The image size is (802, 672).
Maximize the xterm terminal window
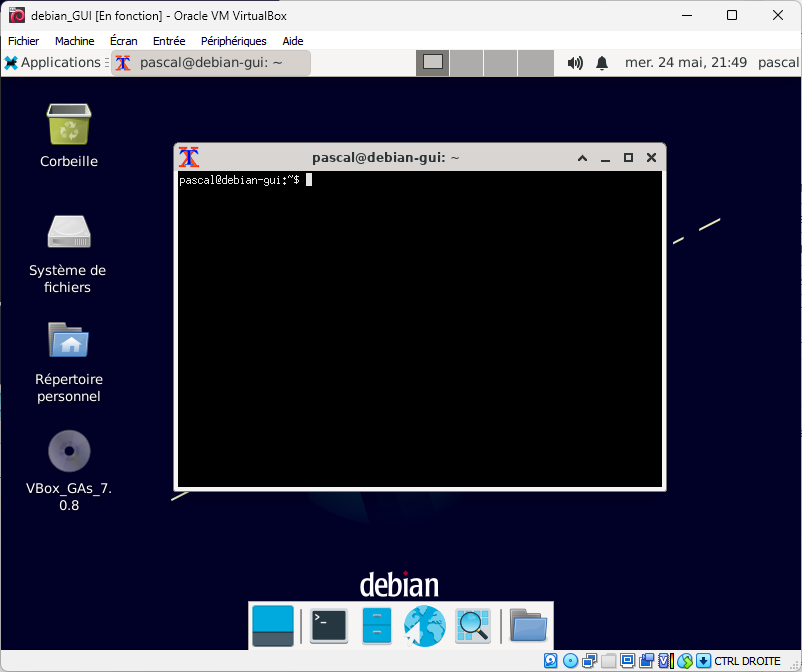(x=628, y=158)
